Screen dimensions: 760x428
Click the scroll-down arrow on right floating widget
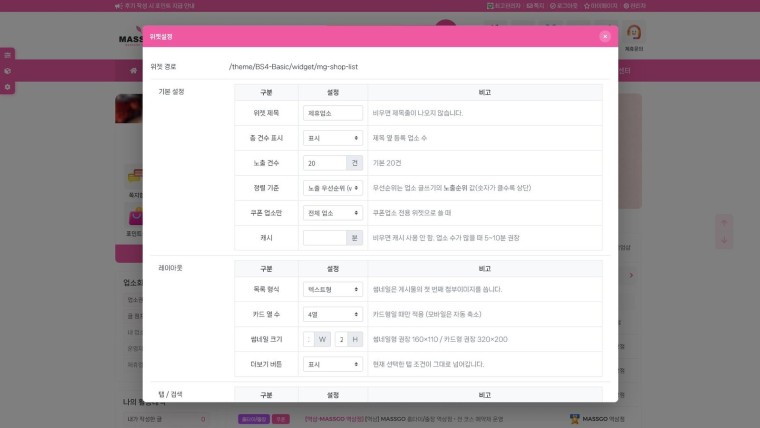click(x=724, y=240)
